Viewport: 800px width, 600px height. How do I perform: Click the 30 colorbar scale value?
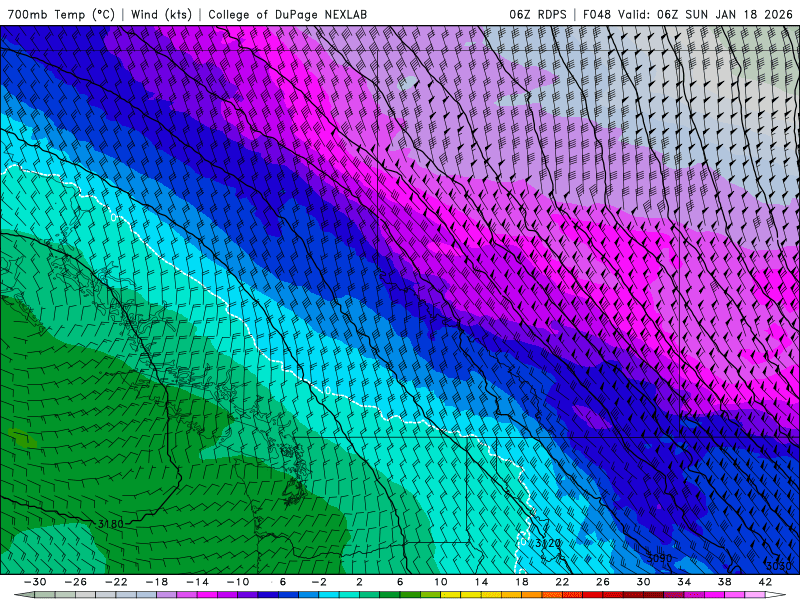[643, 582]
